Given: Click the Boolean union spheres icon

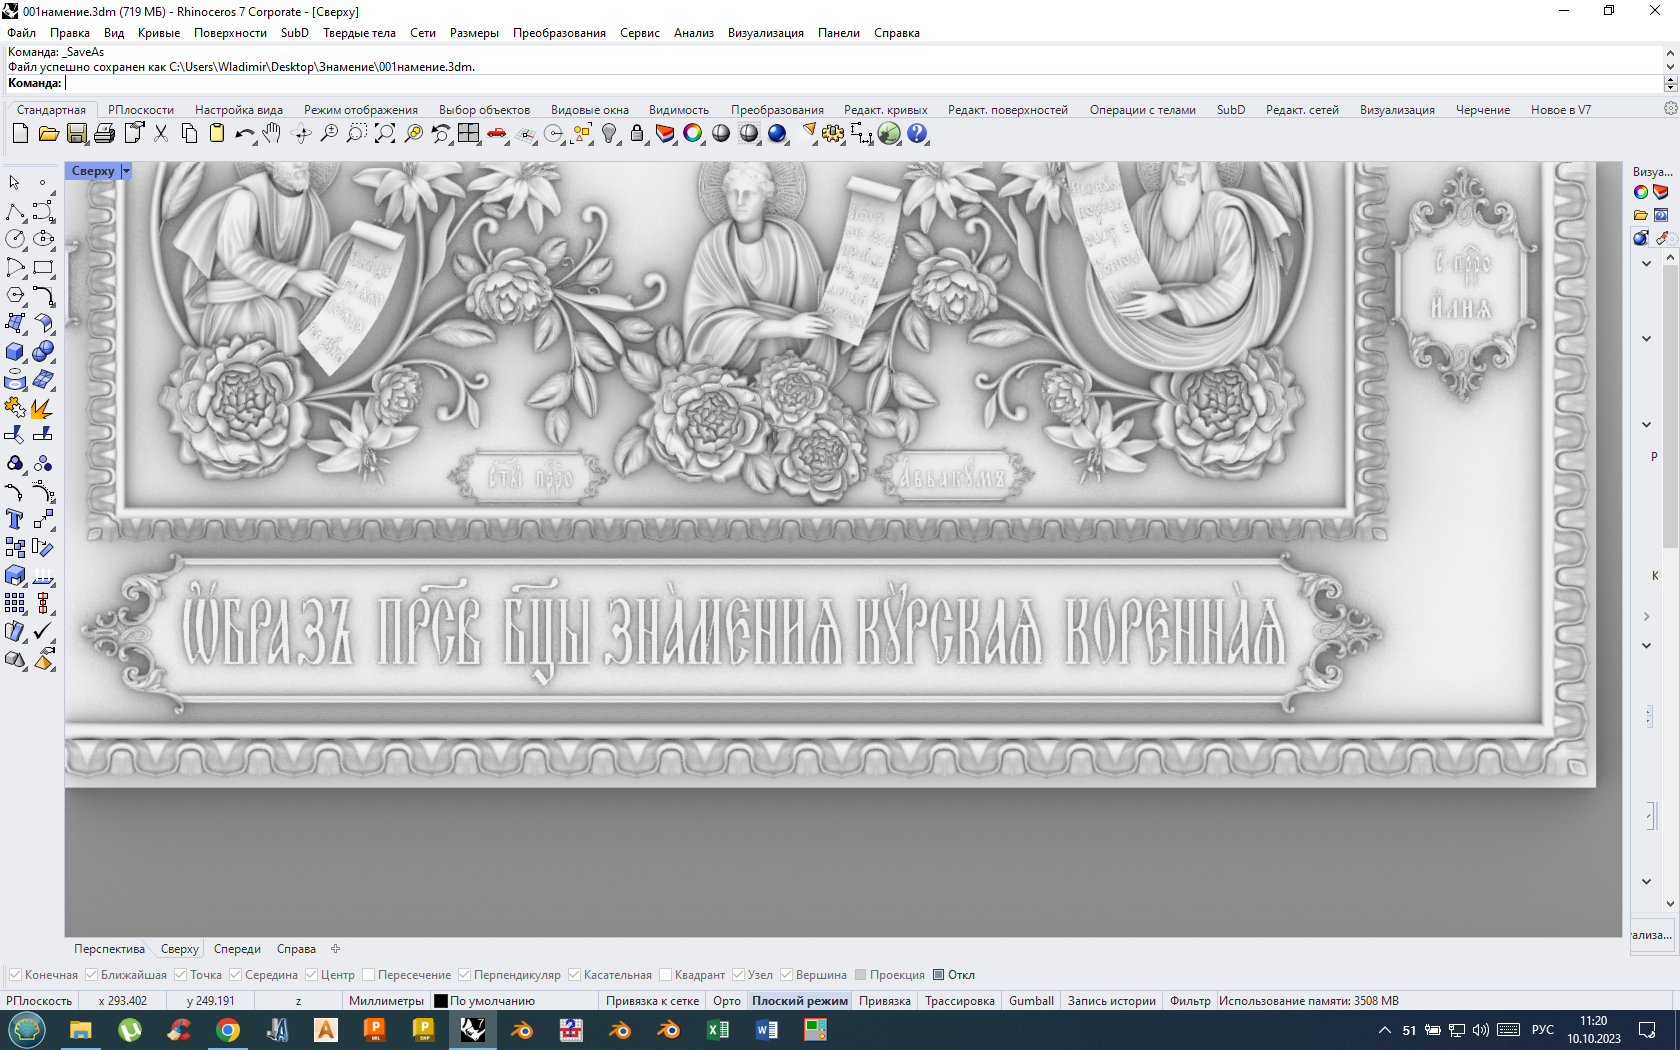Looking at the screenshot, I should coord(43,351).
